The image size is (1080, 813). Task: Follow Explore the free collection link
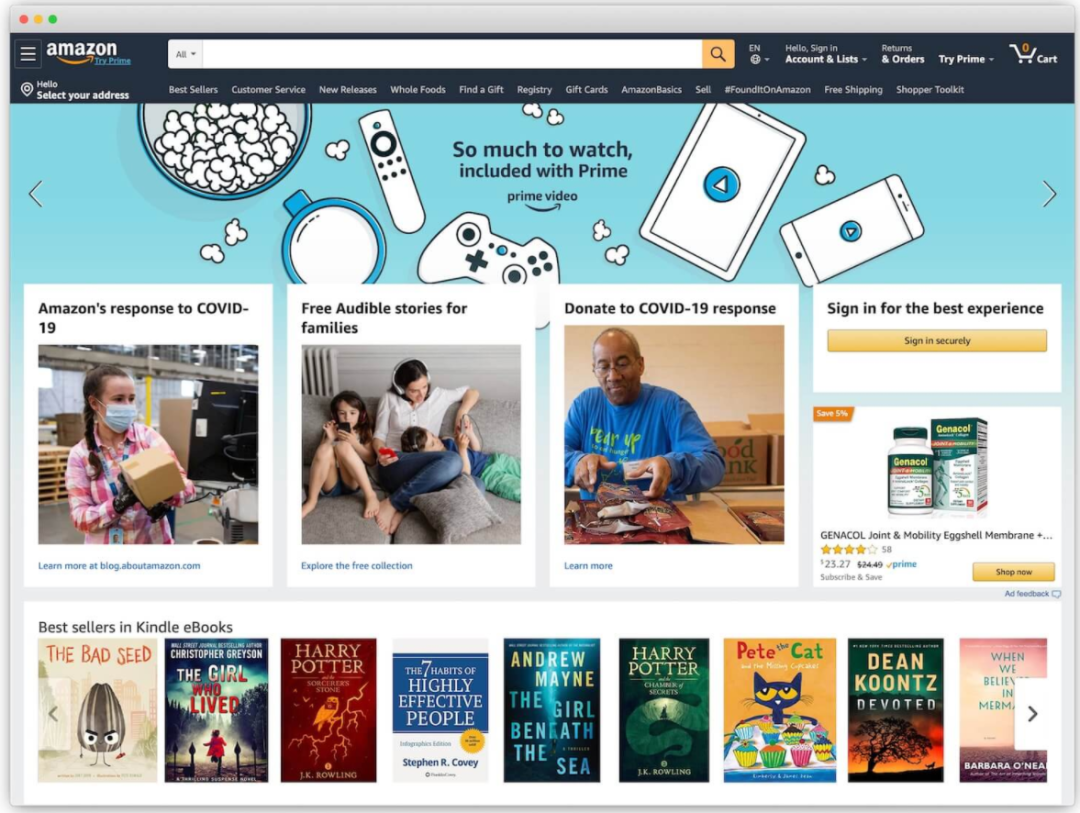point(356,566)
